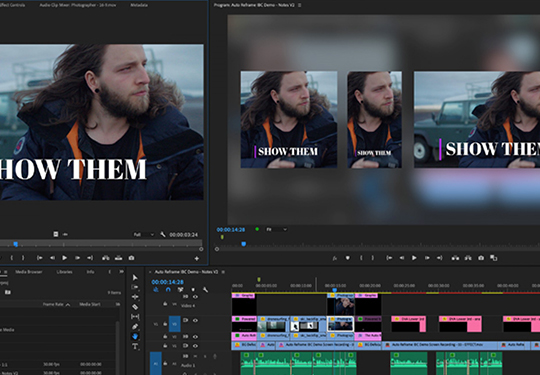Select the Pen tool
Image resolution: width=540 pixels, height=375 pixels.
[x=135, y=326]
